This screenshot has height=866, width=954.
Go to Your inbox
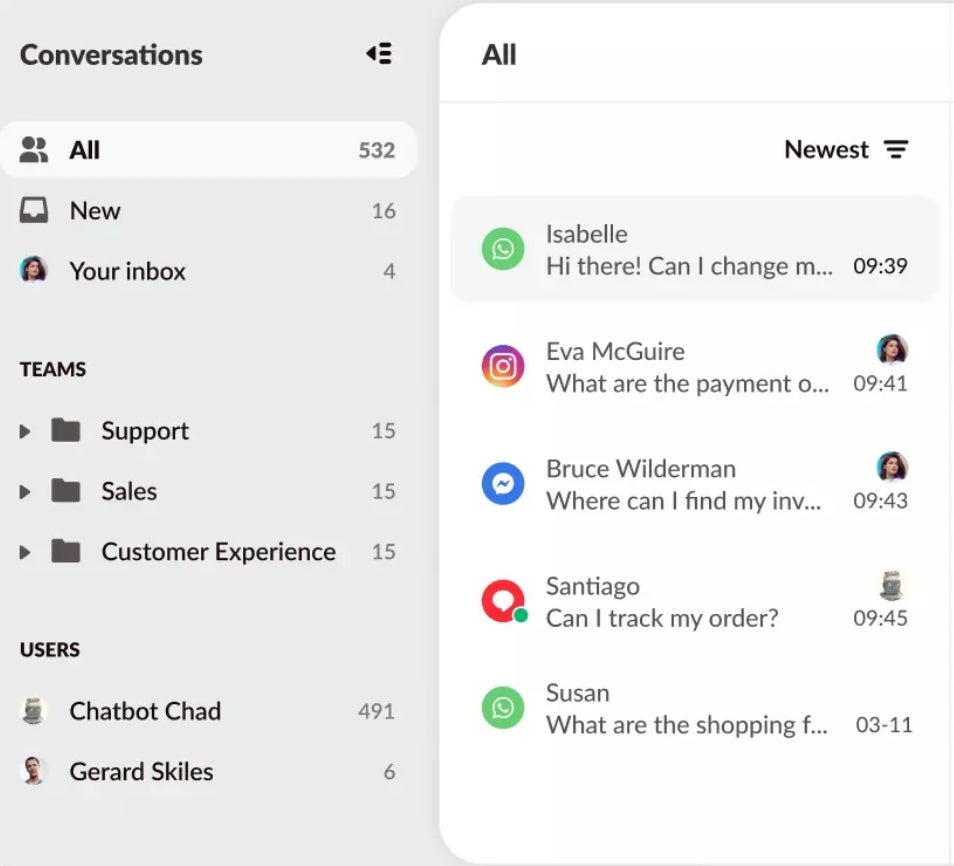127,271
